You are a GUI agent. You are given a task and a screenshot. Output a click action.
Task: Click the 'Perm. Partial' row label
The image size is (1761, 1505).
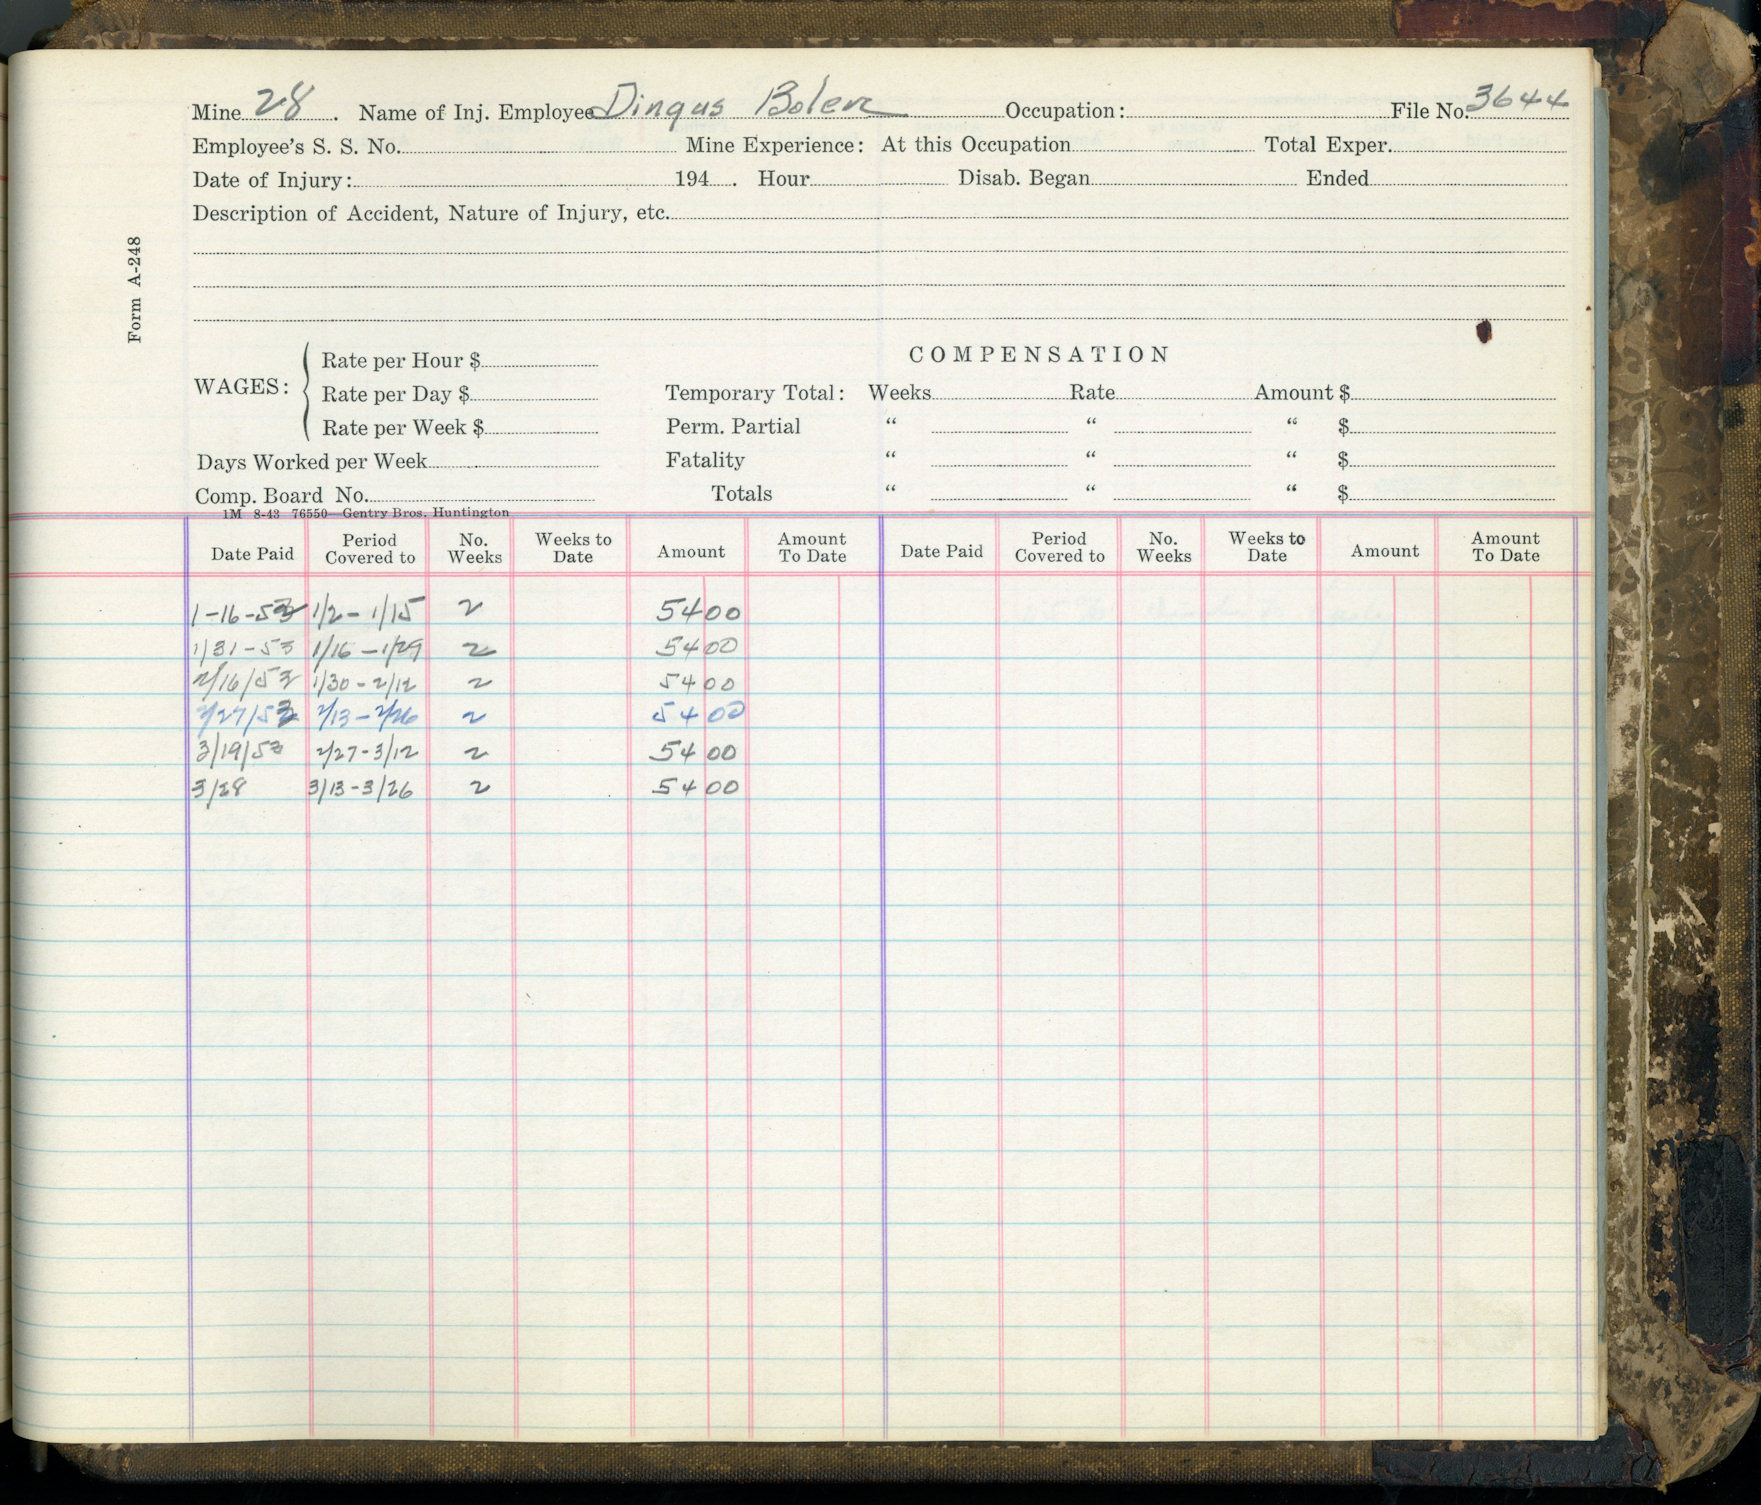[733, 427]
